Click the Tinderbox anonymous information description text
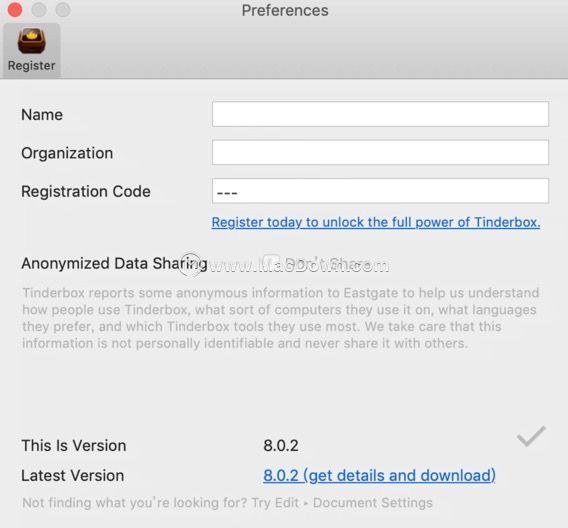568x528 pixels. (x=280, y=318)
